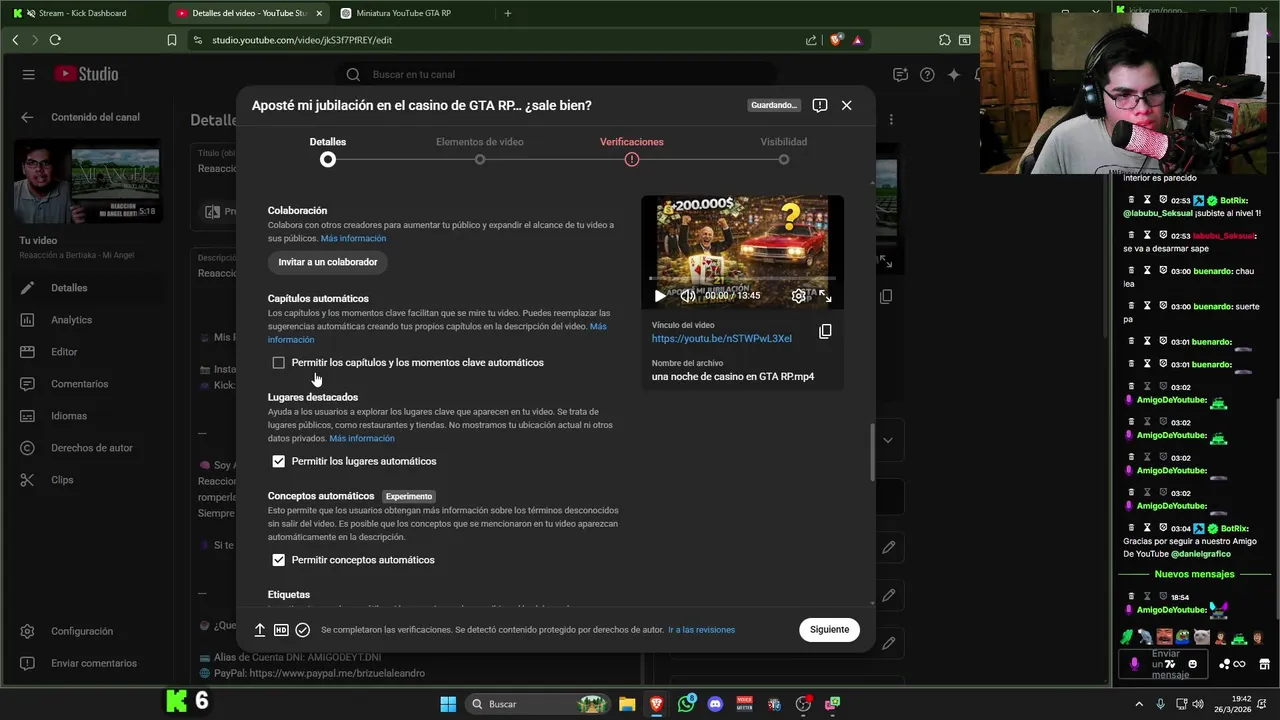Open Windows Start menu
The image size is (1280, 720).
[448, 704]
